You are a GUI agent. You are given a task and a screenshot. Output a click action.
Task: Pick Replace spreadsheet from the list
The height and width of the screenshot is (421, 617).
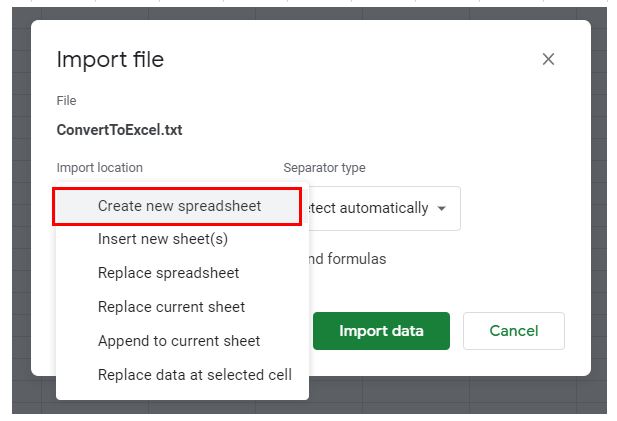[168, 273]
